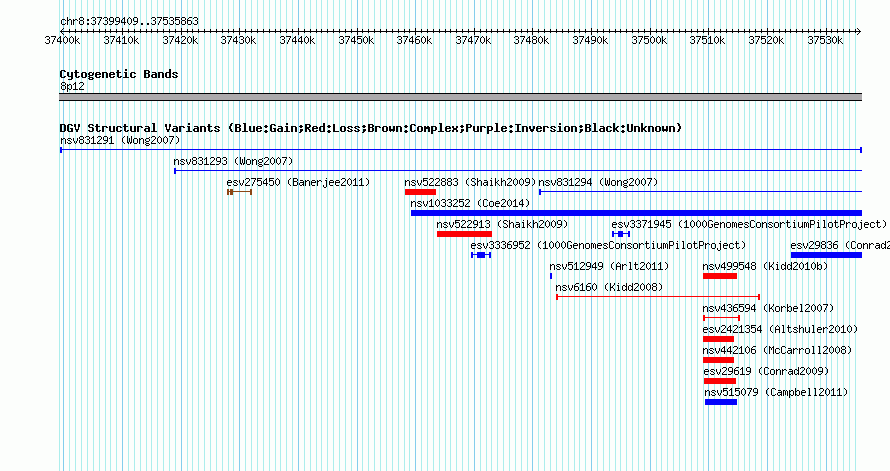Click the 37530k ruler tick label
This screenshot has width=890, height=471.
click(x=825, y=40)
